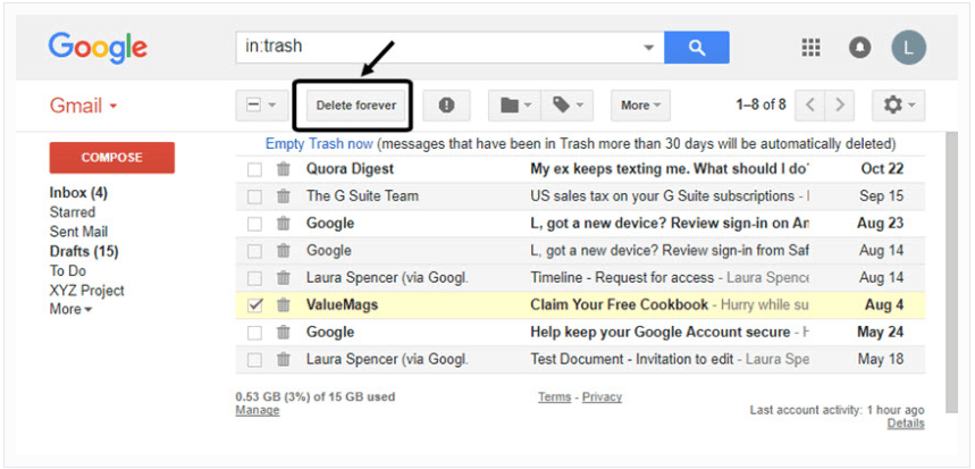975x469 pixels.
Task: Open the notifications bell
Action: click(x=860, y=48)
